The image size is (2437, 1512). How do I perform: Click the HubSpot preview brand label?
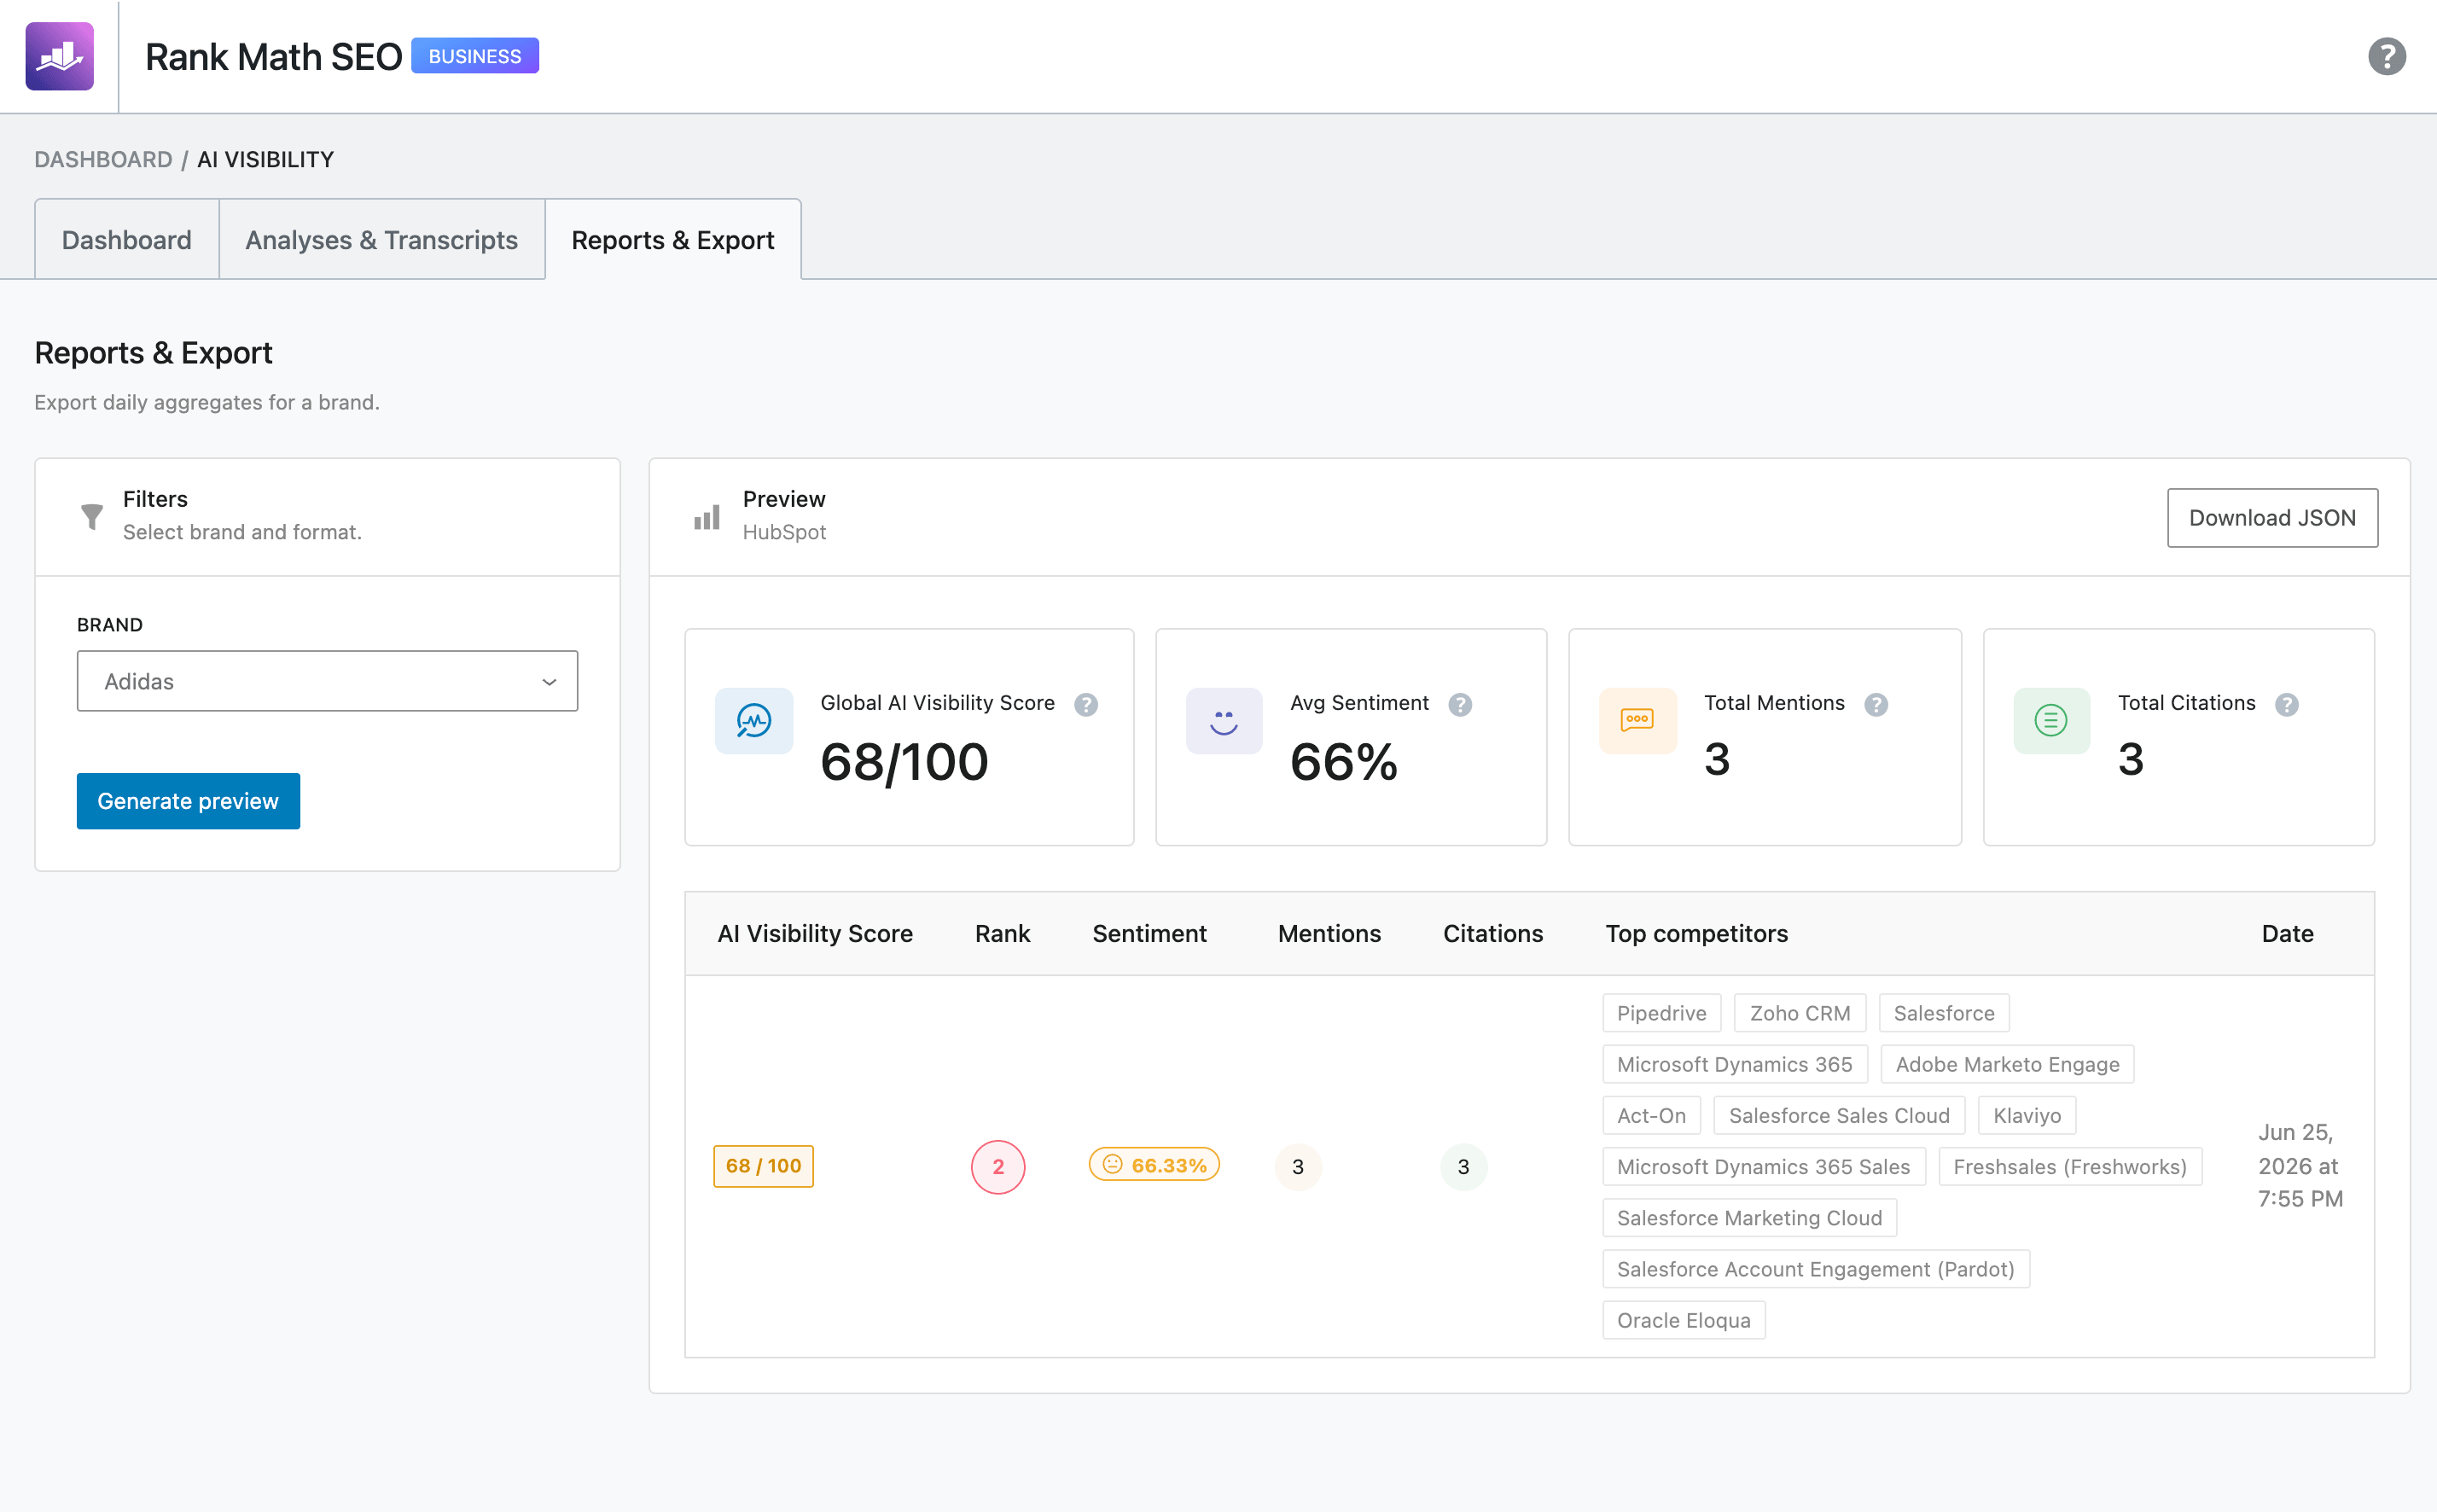point(784,532)
